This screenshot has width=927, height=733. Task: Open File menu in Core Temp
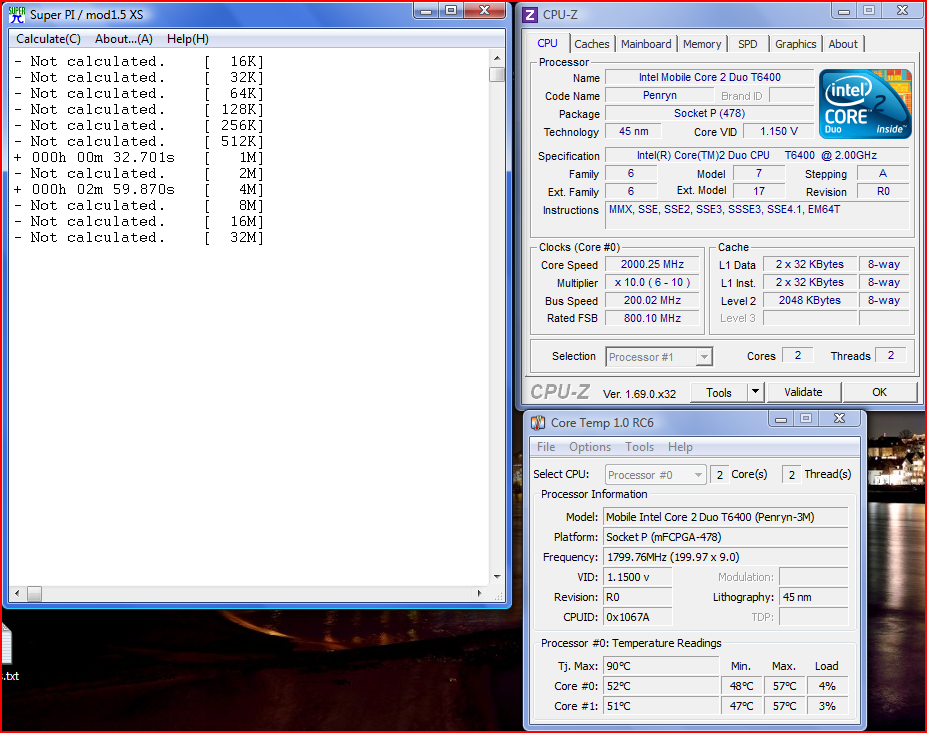546,447
